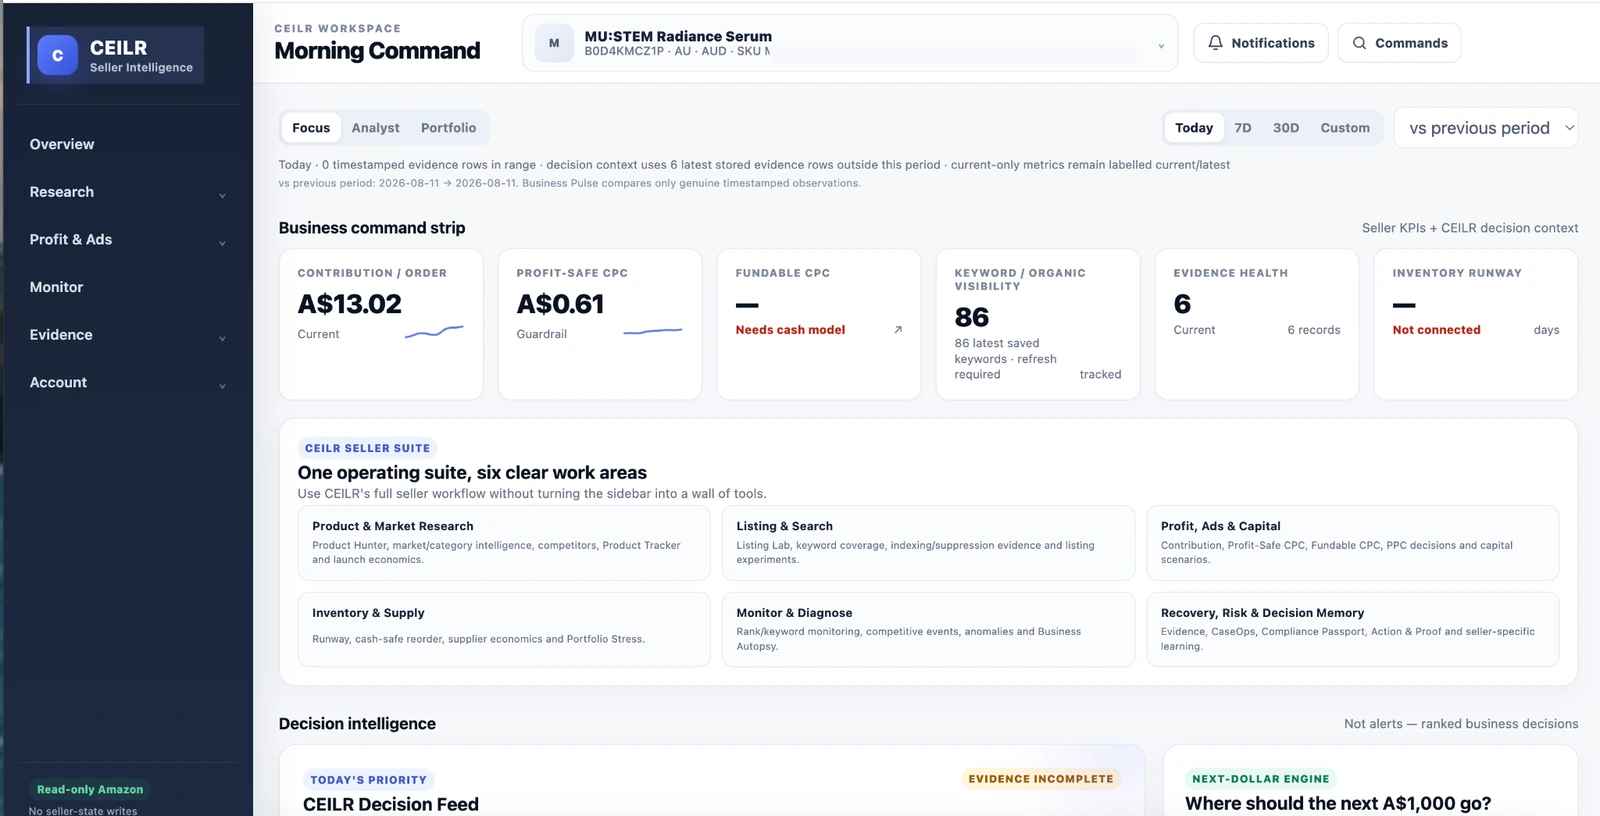Viewport: 1600px width, 816px height.
Task: Click the arrow icon beside Needs cash model
Action: 898,329
